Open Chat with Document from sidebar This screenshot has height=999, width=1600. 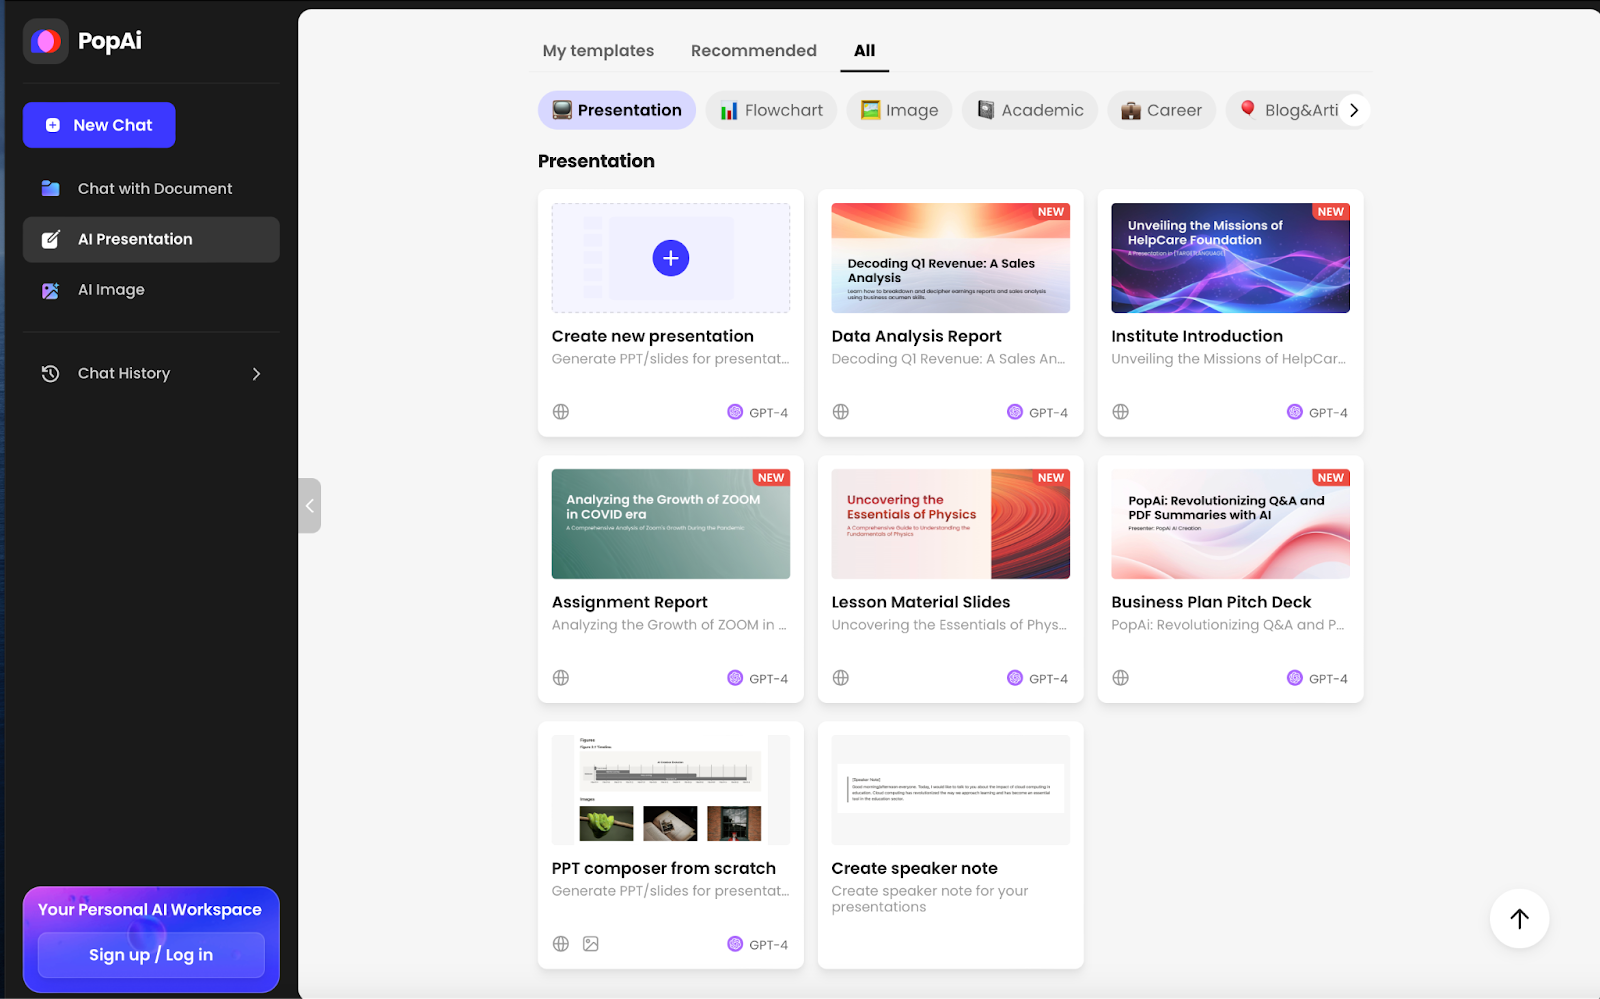[153, 188]
